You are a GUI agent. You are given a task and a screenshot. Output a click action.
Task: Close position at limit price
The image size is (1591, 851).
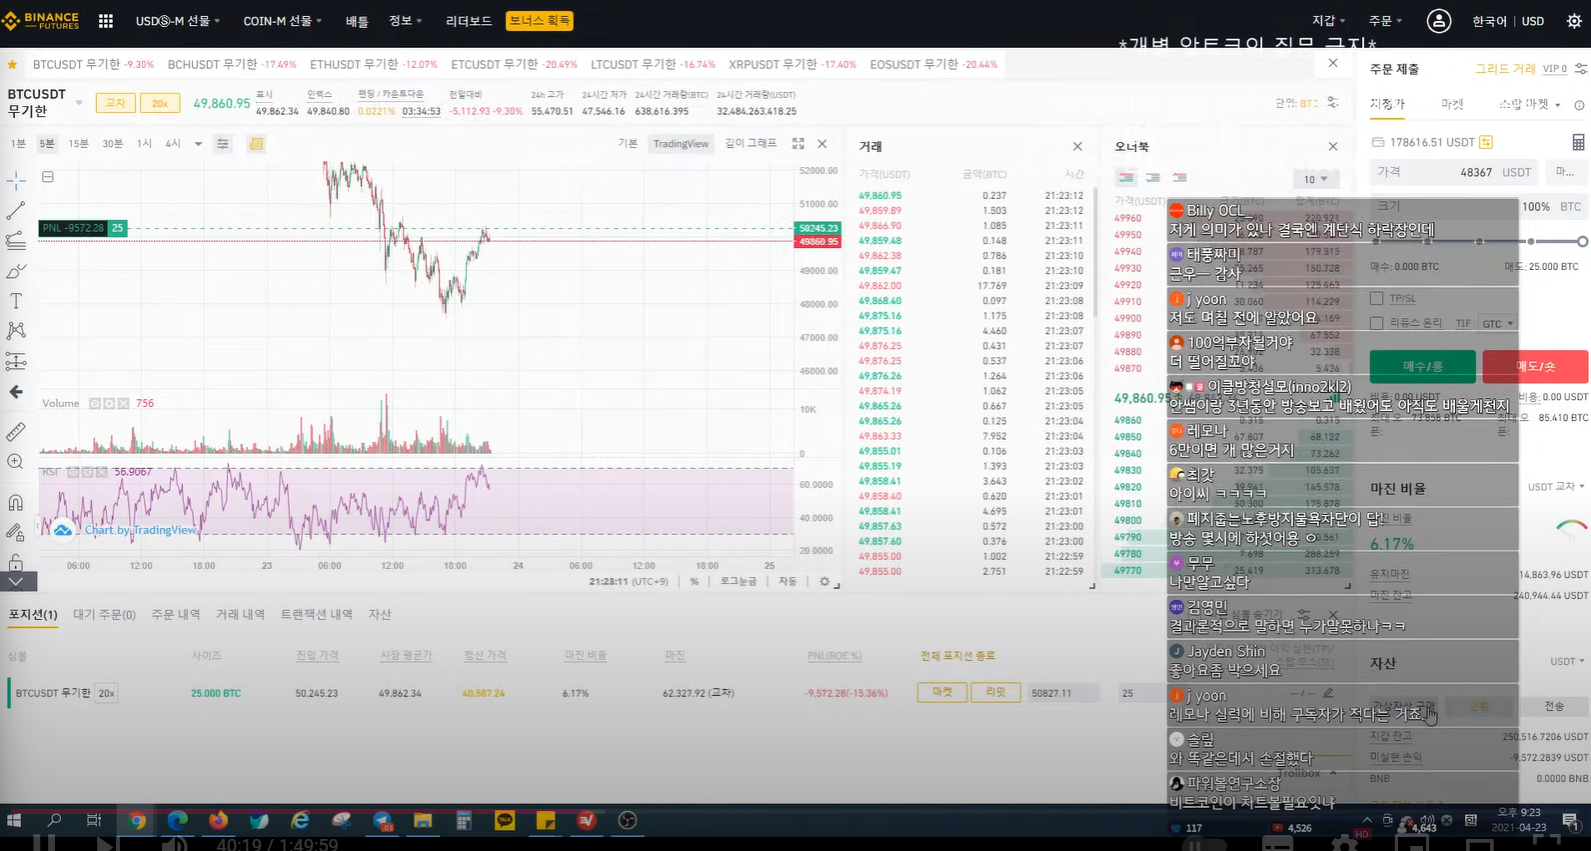995,692
